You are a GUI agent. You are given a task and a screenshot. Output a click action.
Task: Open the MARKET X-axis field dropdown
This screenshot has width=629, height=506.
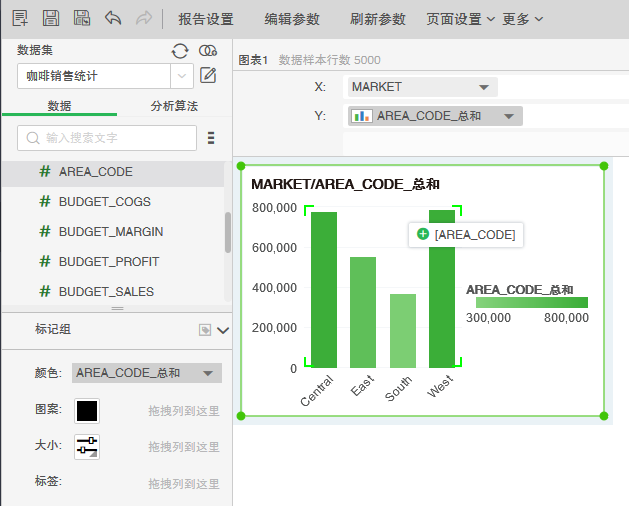(485, 87)
